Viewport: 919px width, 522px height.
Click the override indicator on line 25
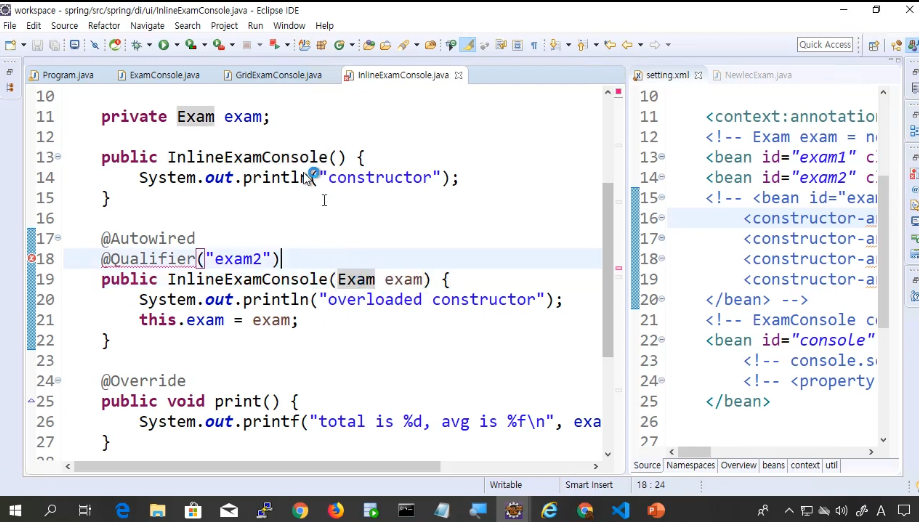pos(31,401)
